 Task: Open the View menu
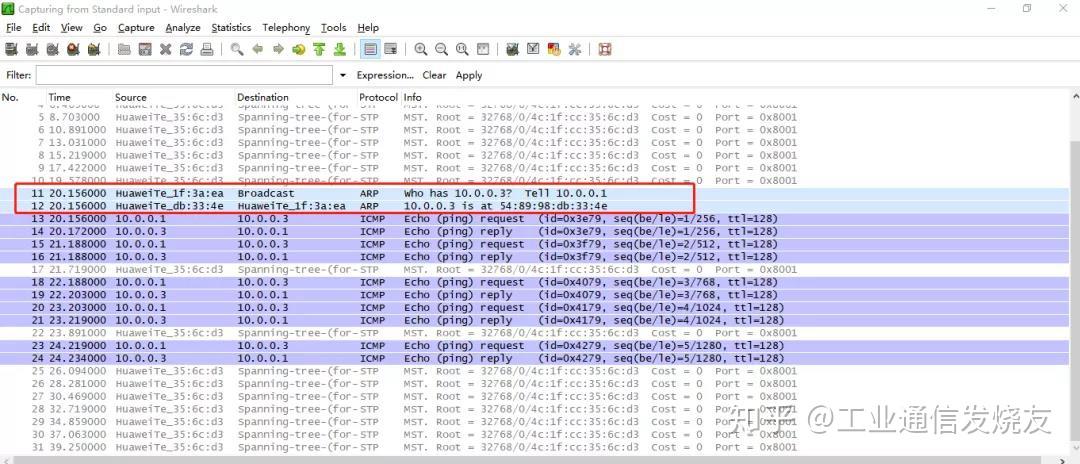72,28
